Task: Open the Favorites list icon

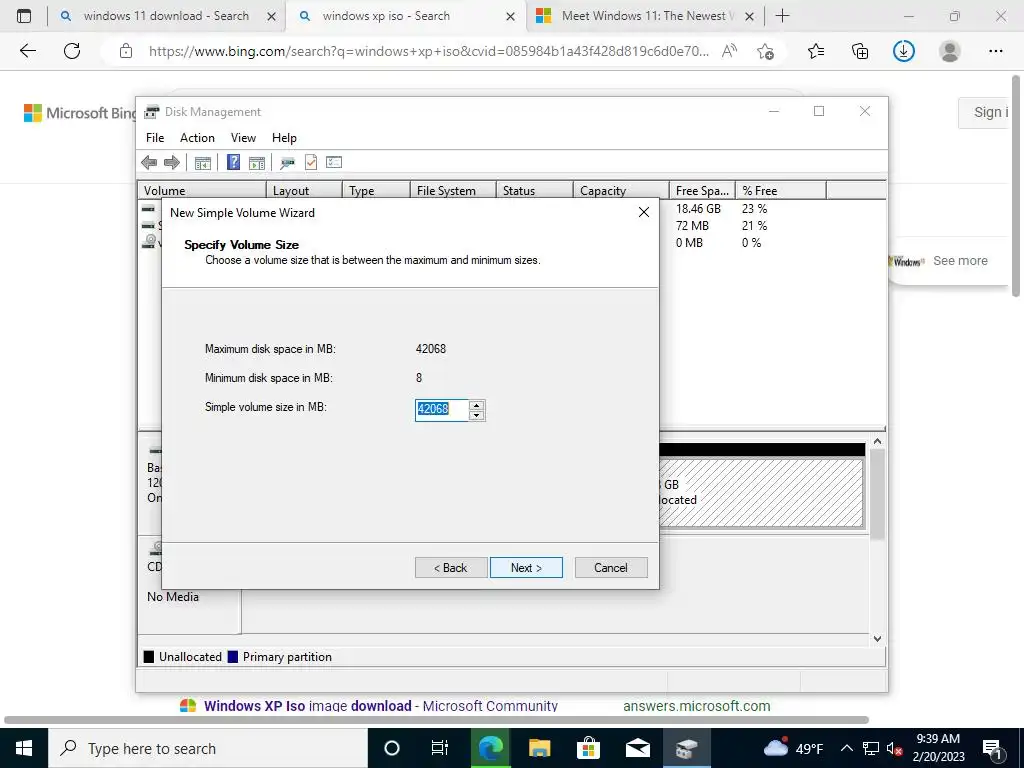Action: click(816, 51)
